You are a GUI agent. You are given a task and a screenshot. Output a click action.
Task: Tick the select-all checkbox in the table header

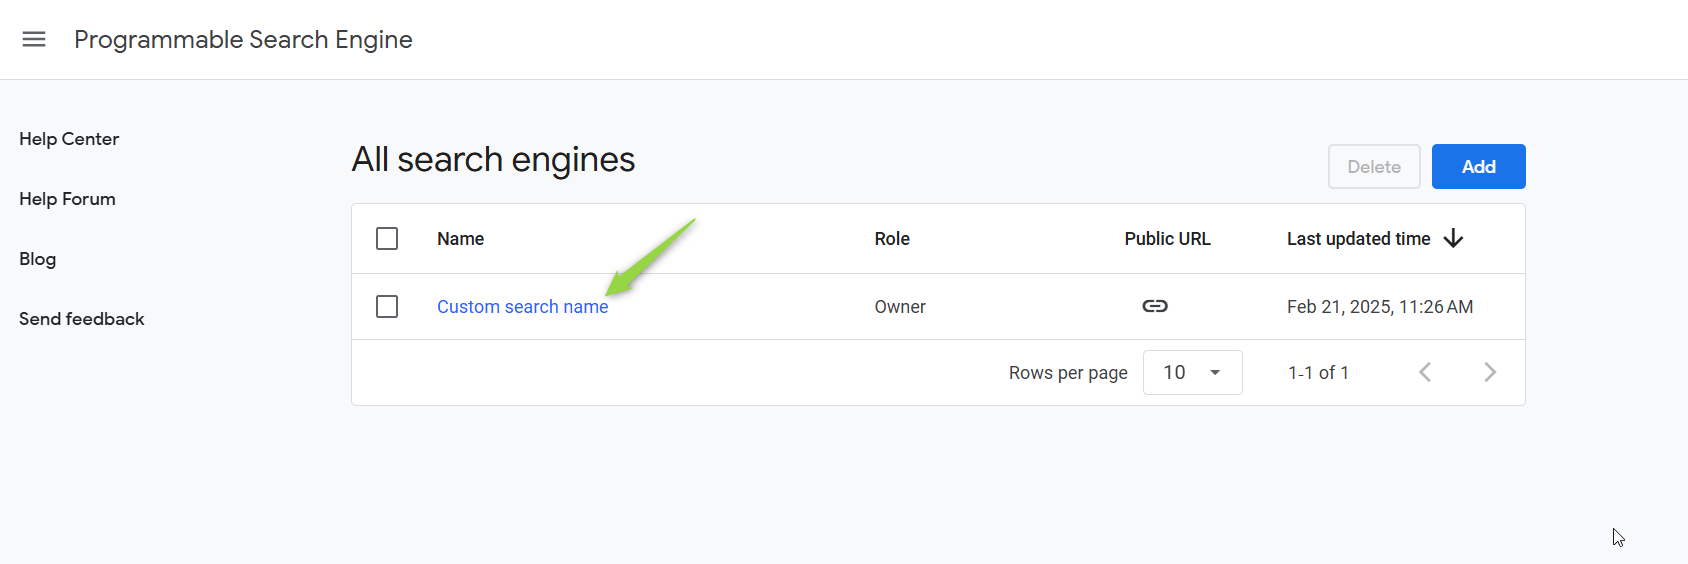[387, 239]
